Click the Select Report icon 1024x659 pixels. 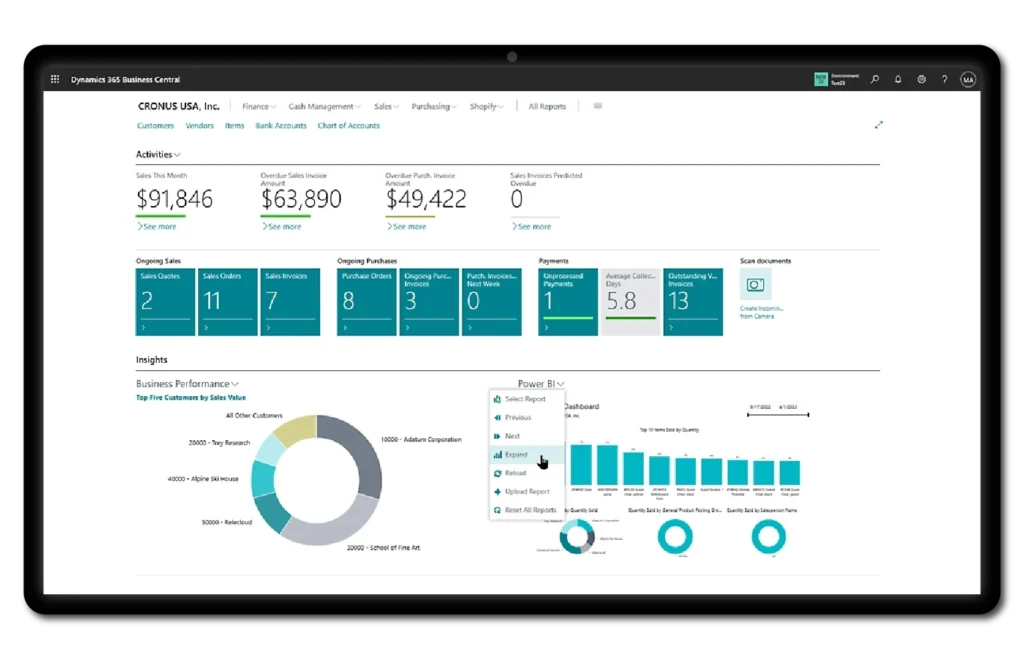497,398
